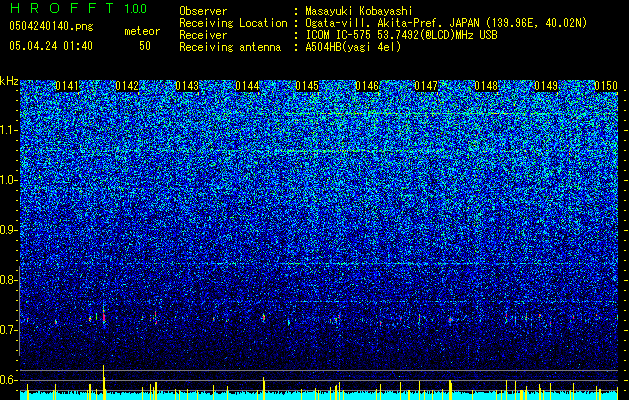Click the 0146 time marker
629x400 pixels.
coord(367,86)
